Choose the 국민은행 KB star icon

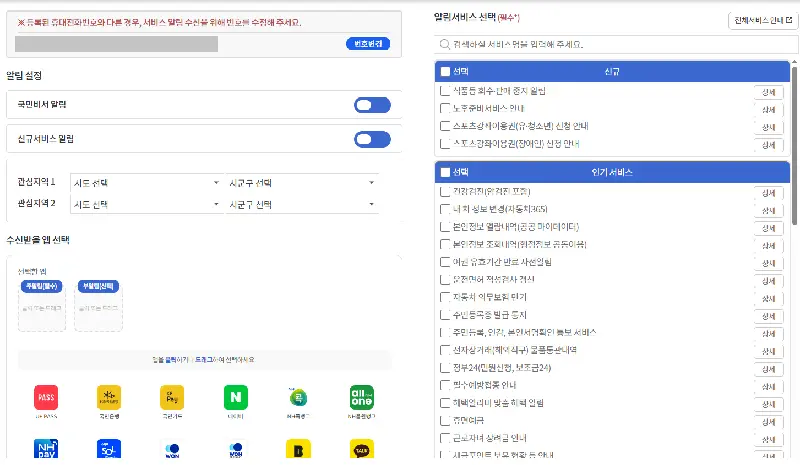[109, 397]
